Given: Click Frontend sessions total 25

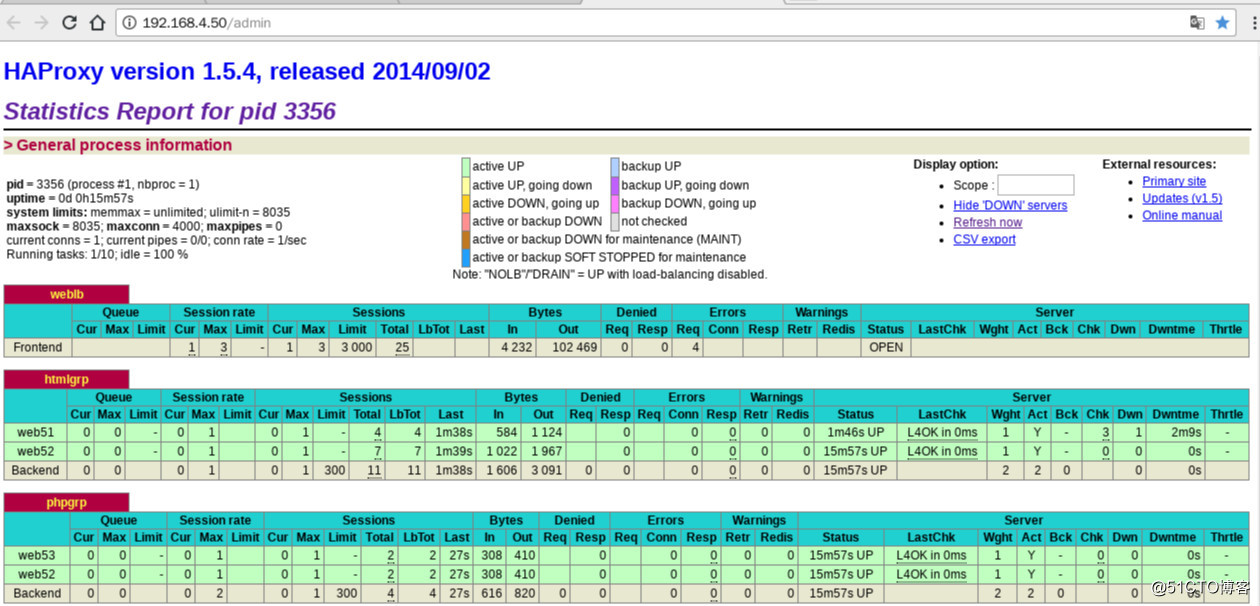Looking at the screenshot, I should [x=402, y=347].
